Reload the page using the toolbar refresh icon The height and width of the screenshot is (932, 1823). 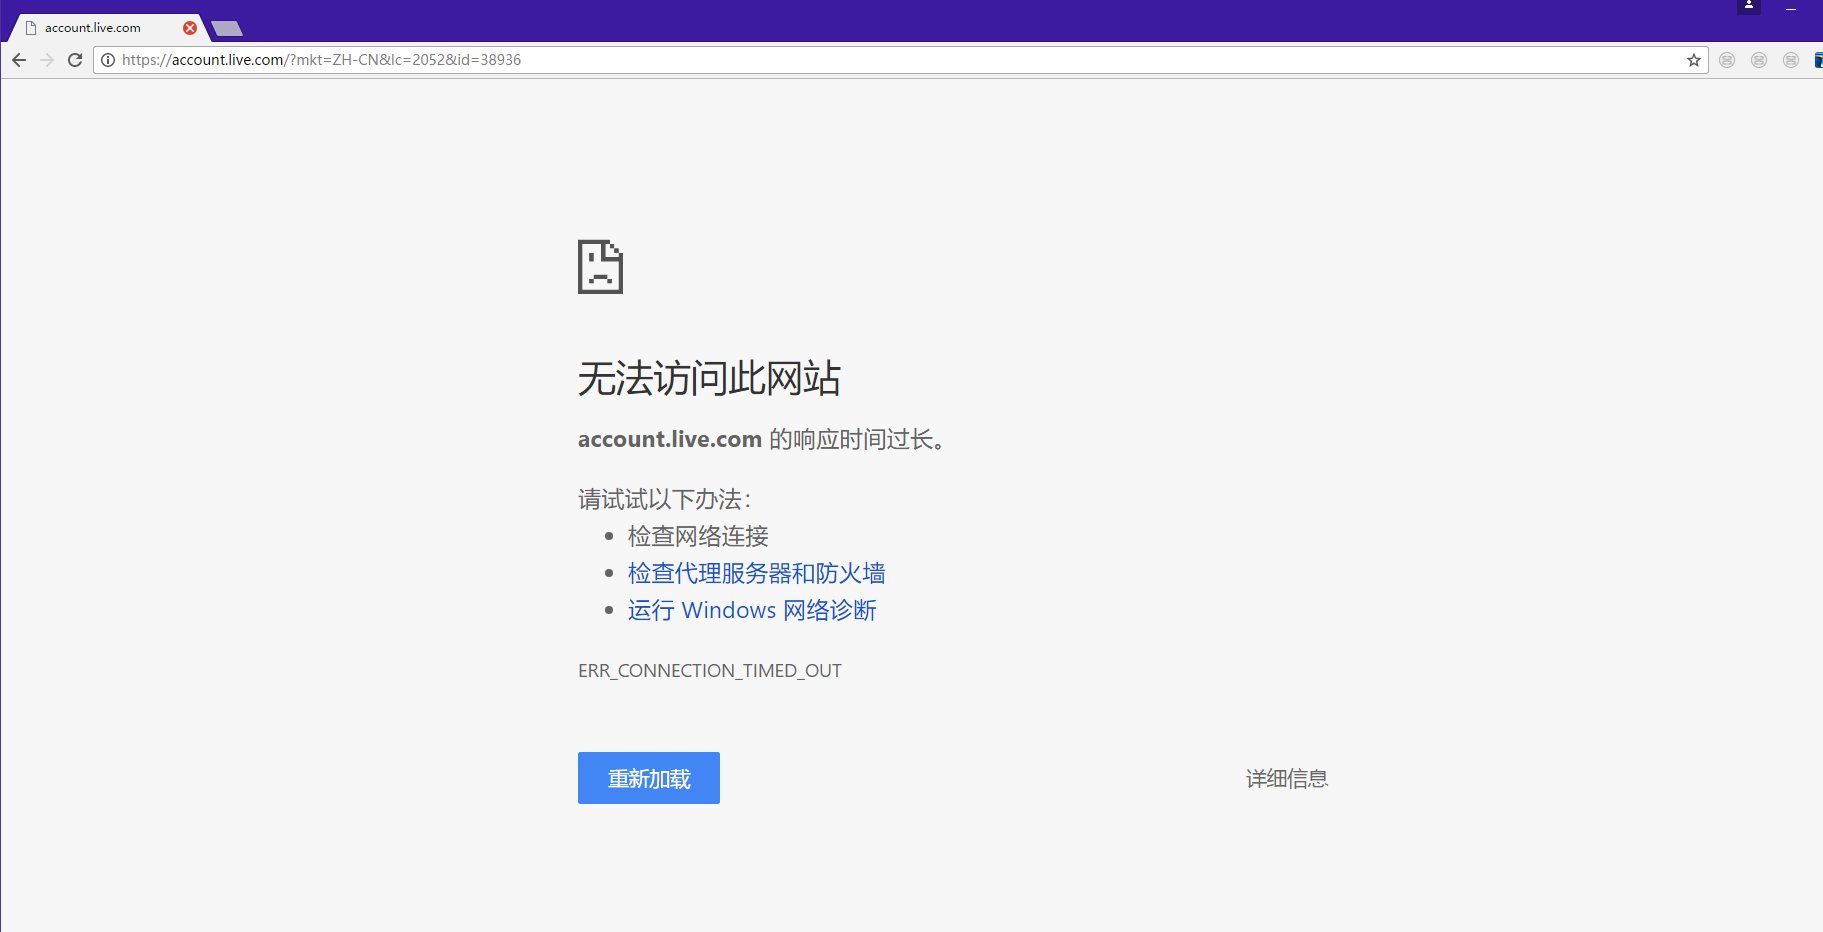click(x=75, y=60)
